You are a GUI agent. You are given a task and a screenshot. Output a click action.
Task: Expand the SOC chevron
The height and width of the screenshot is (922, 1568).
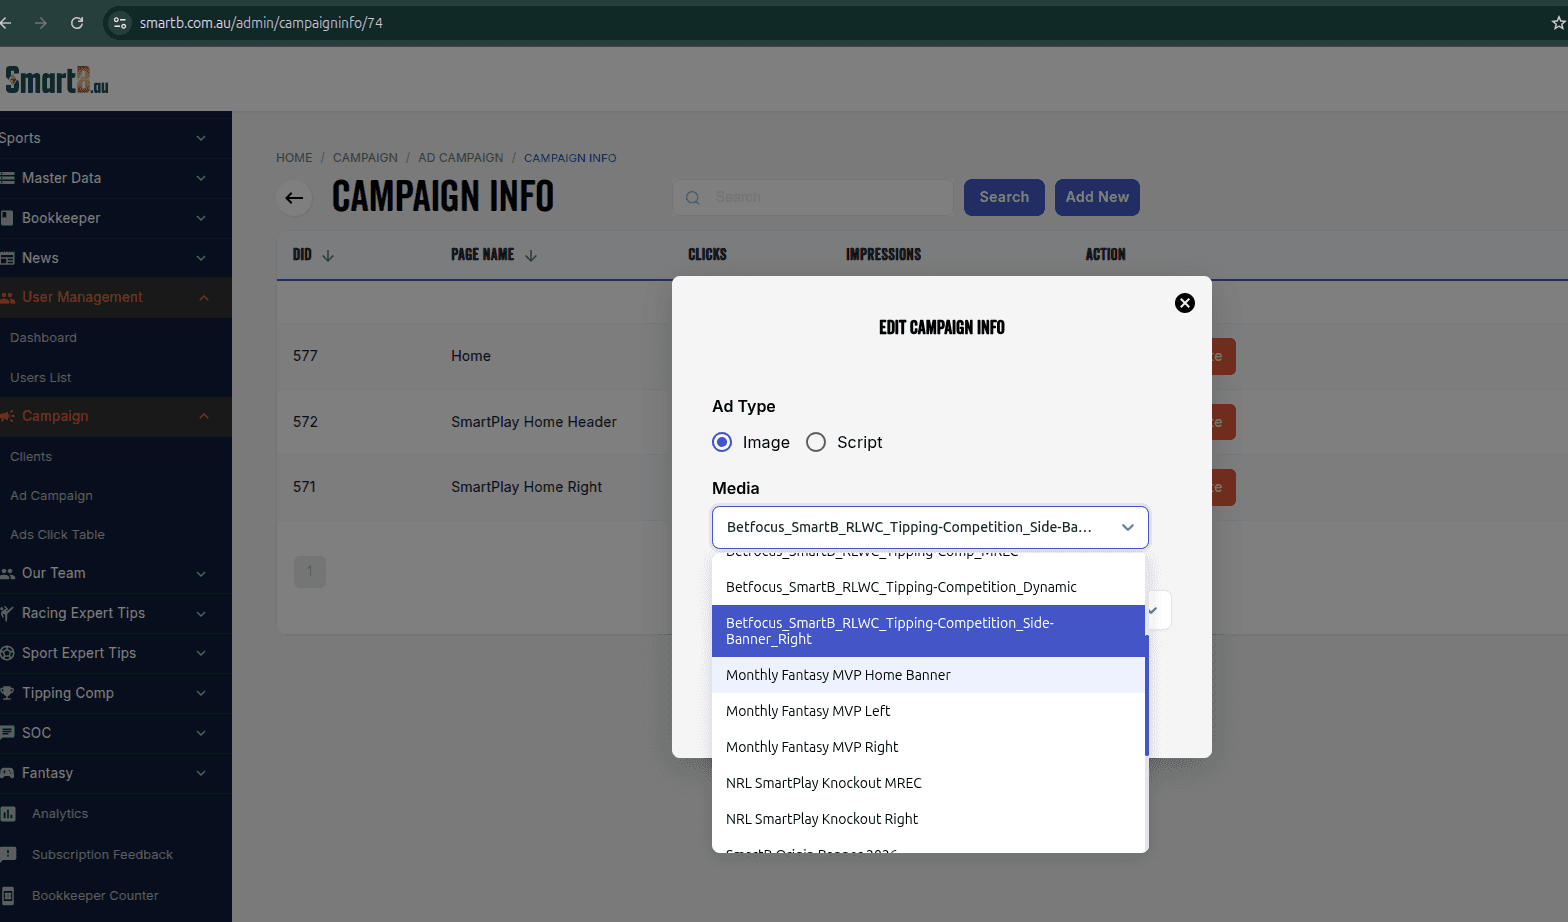[201, 733]
